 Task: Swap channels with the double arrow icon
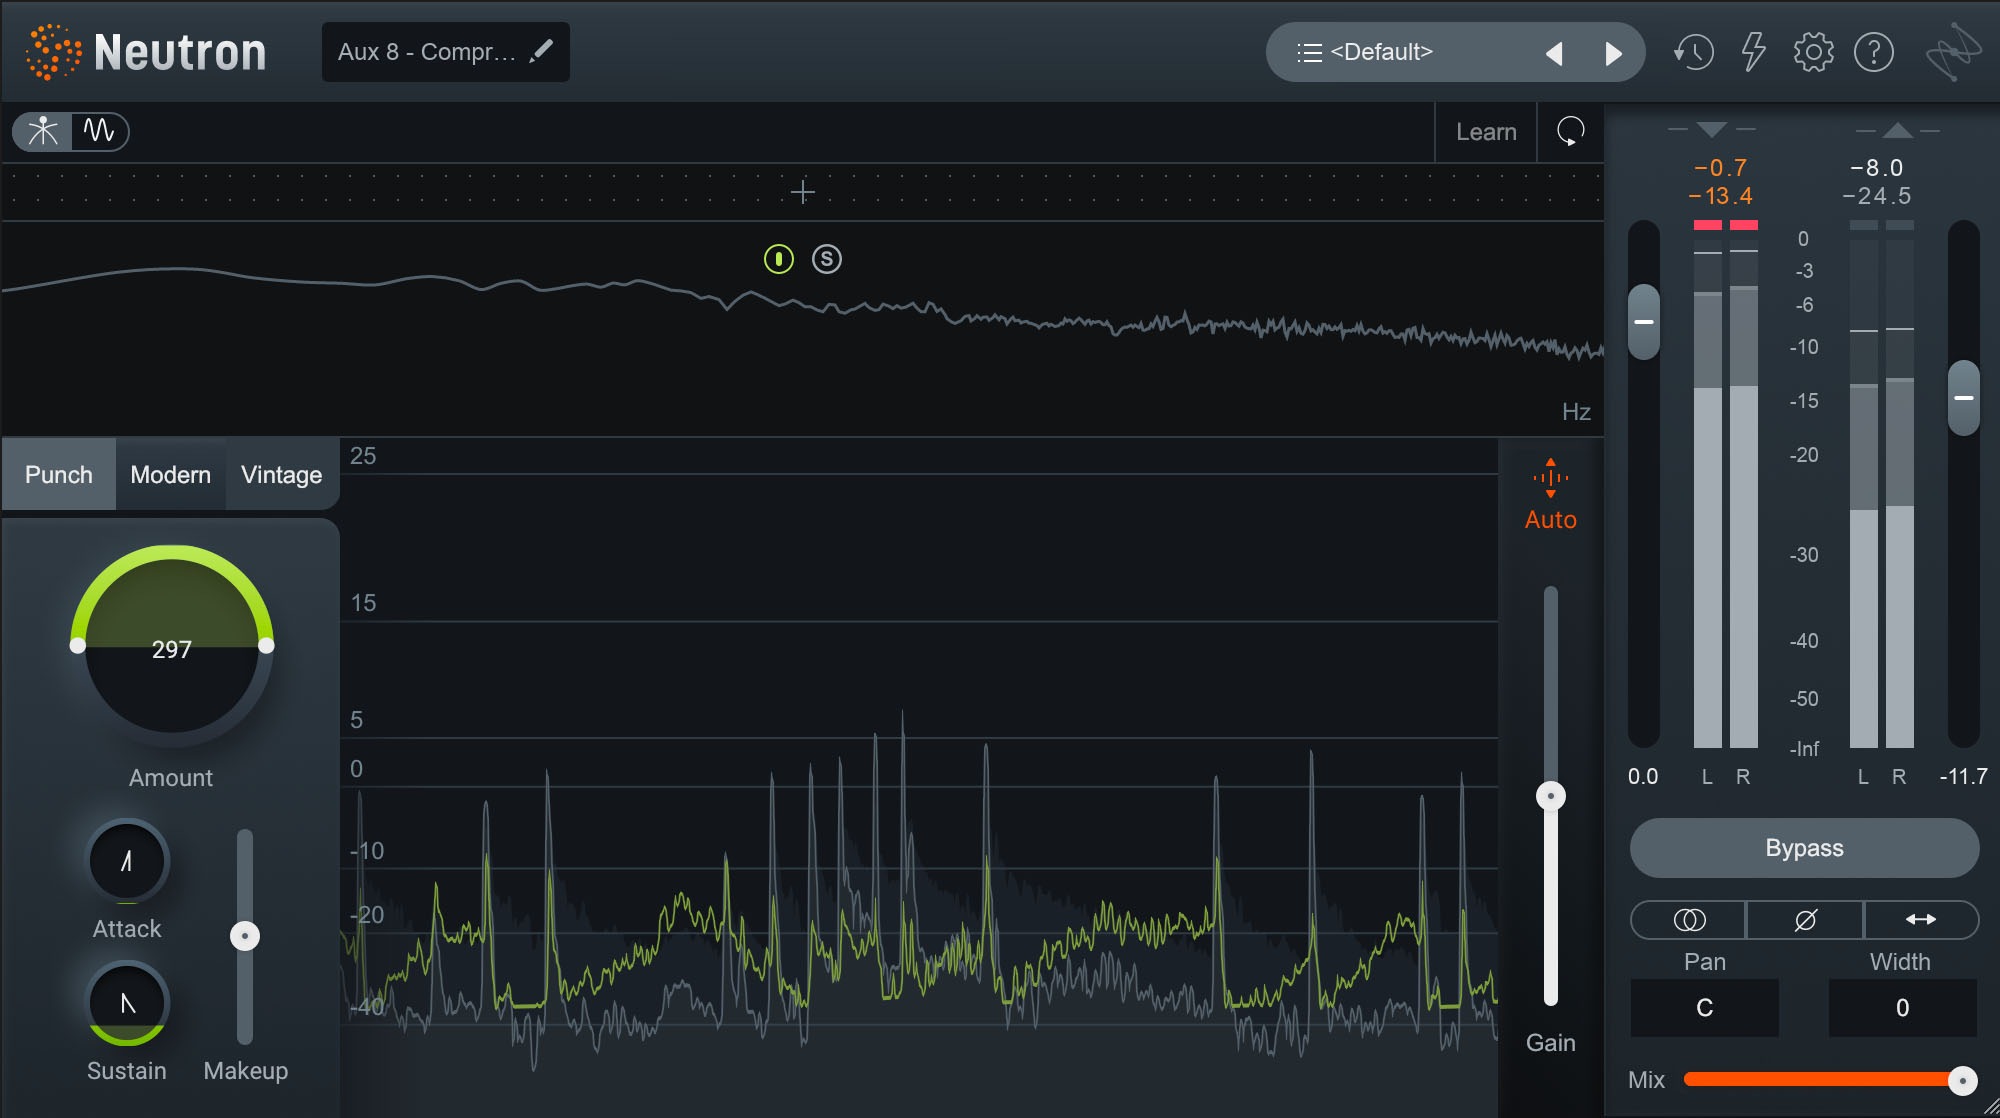pos(1921,919)
